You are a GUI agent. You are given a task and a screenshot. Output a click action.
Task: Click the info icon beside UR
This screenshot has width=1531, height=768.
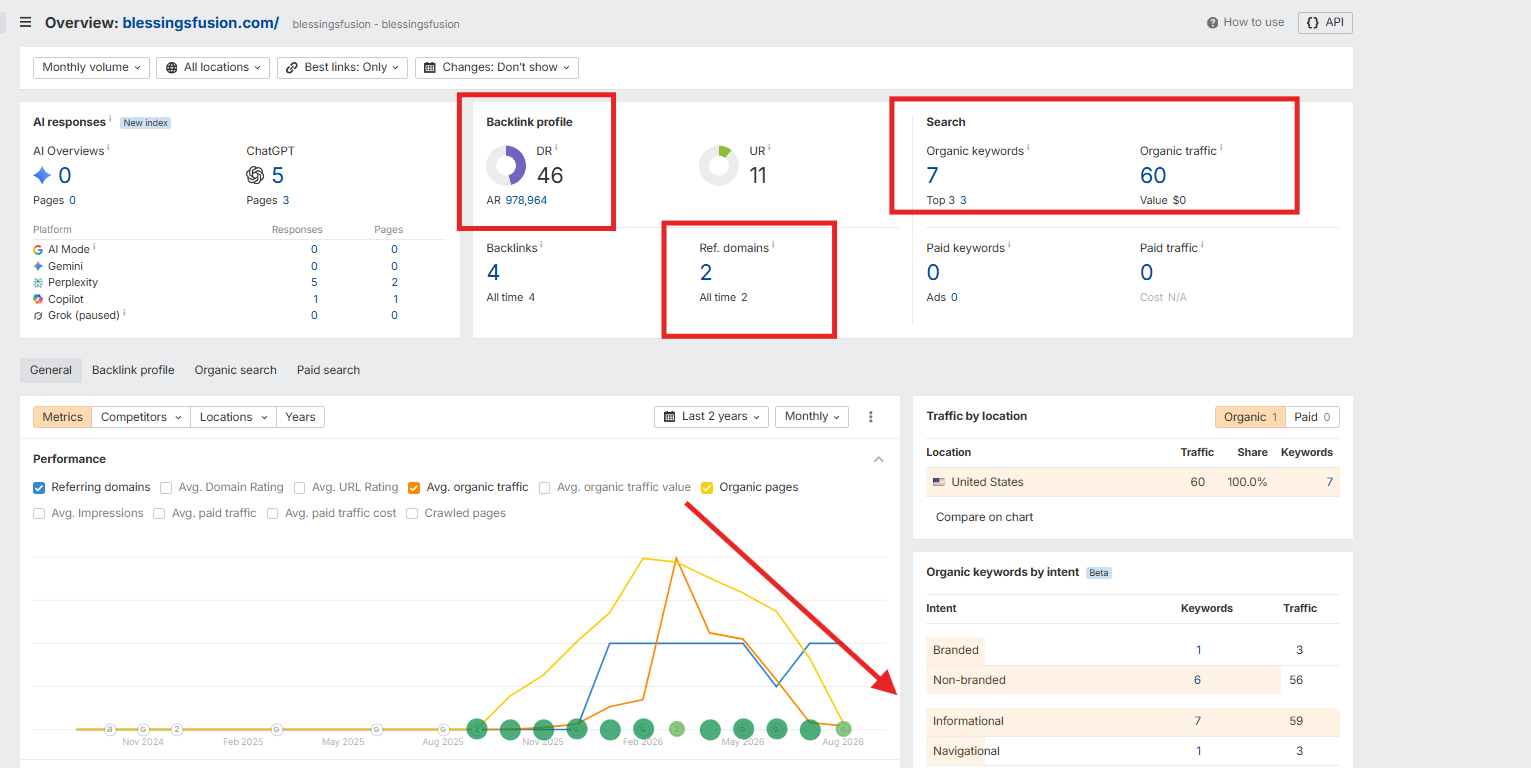tap(770, 149)
